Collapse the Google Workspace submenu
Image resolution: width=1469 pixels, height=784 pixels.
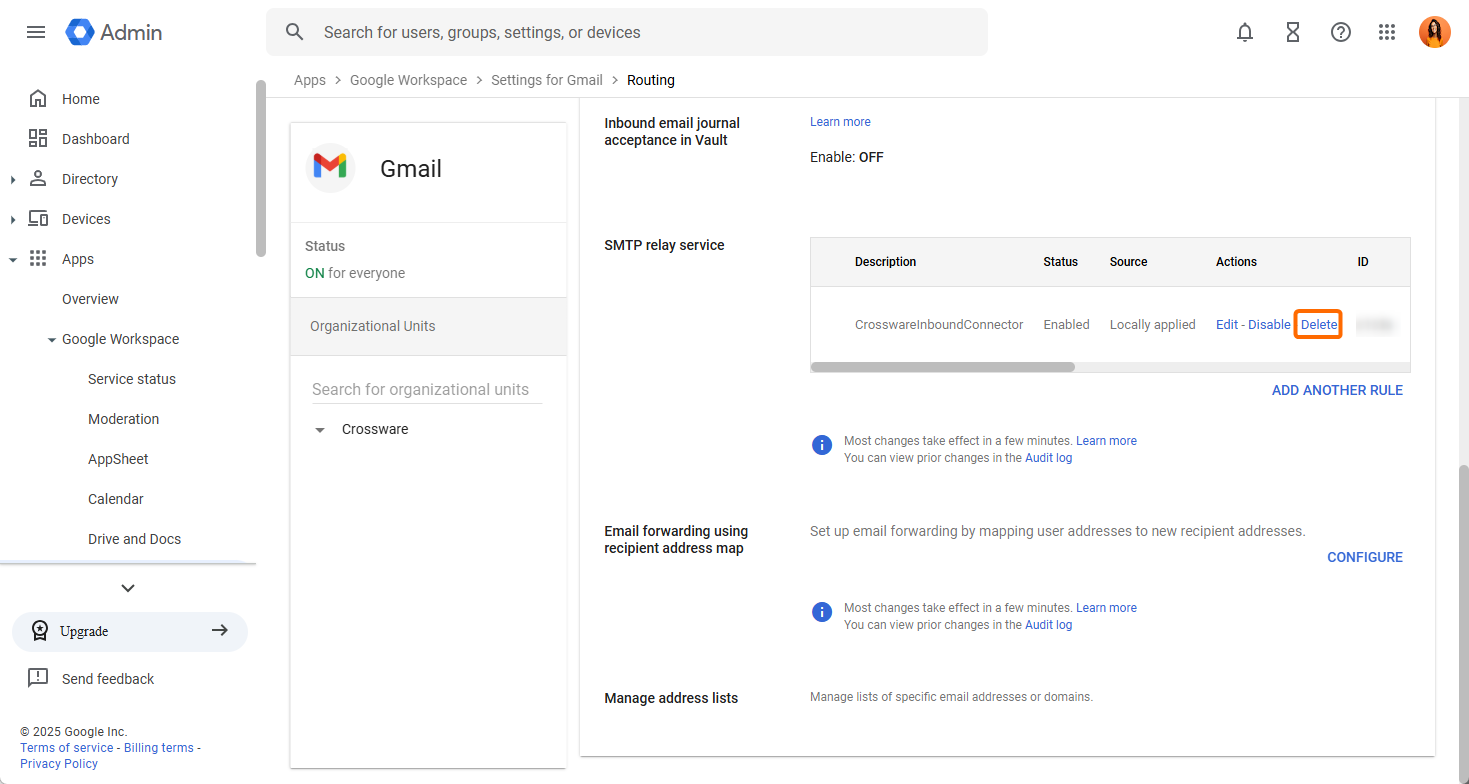(x=52, y=340)
